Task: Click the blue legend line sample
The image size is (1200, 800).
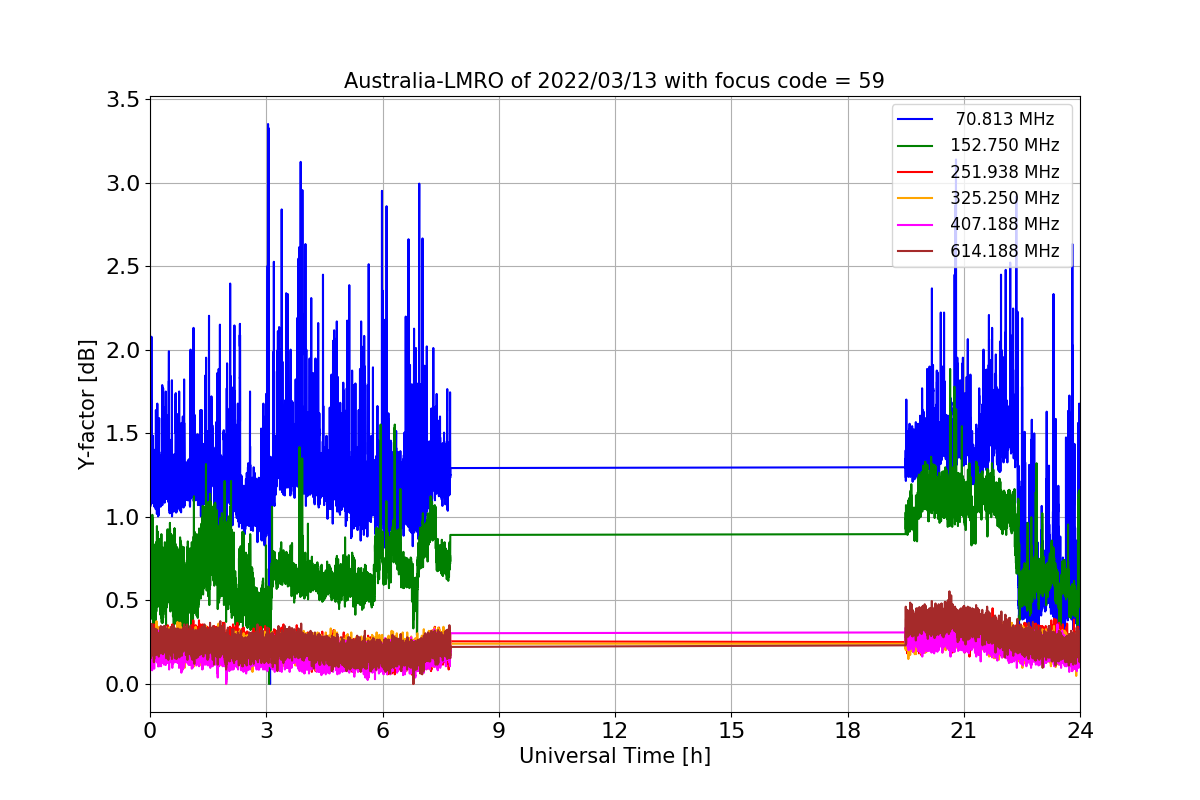Action: (917, 119)
